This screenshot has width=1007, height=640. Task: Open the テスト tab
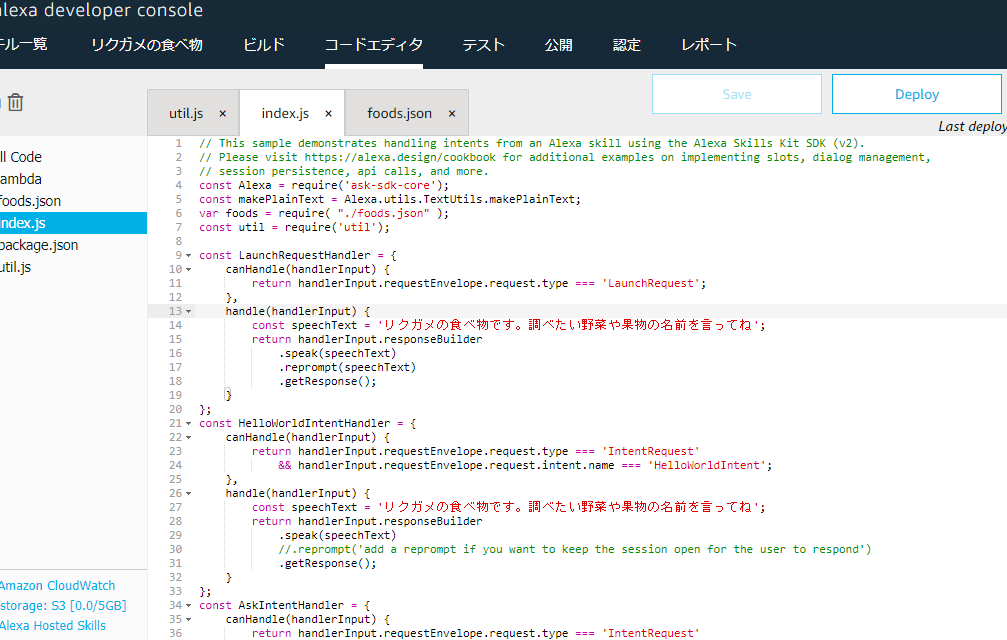[x=483, y=45]
